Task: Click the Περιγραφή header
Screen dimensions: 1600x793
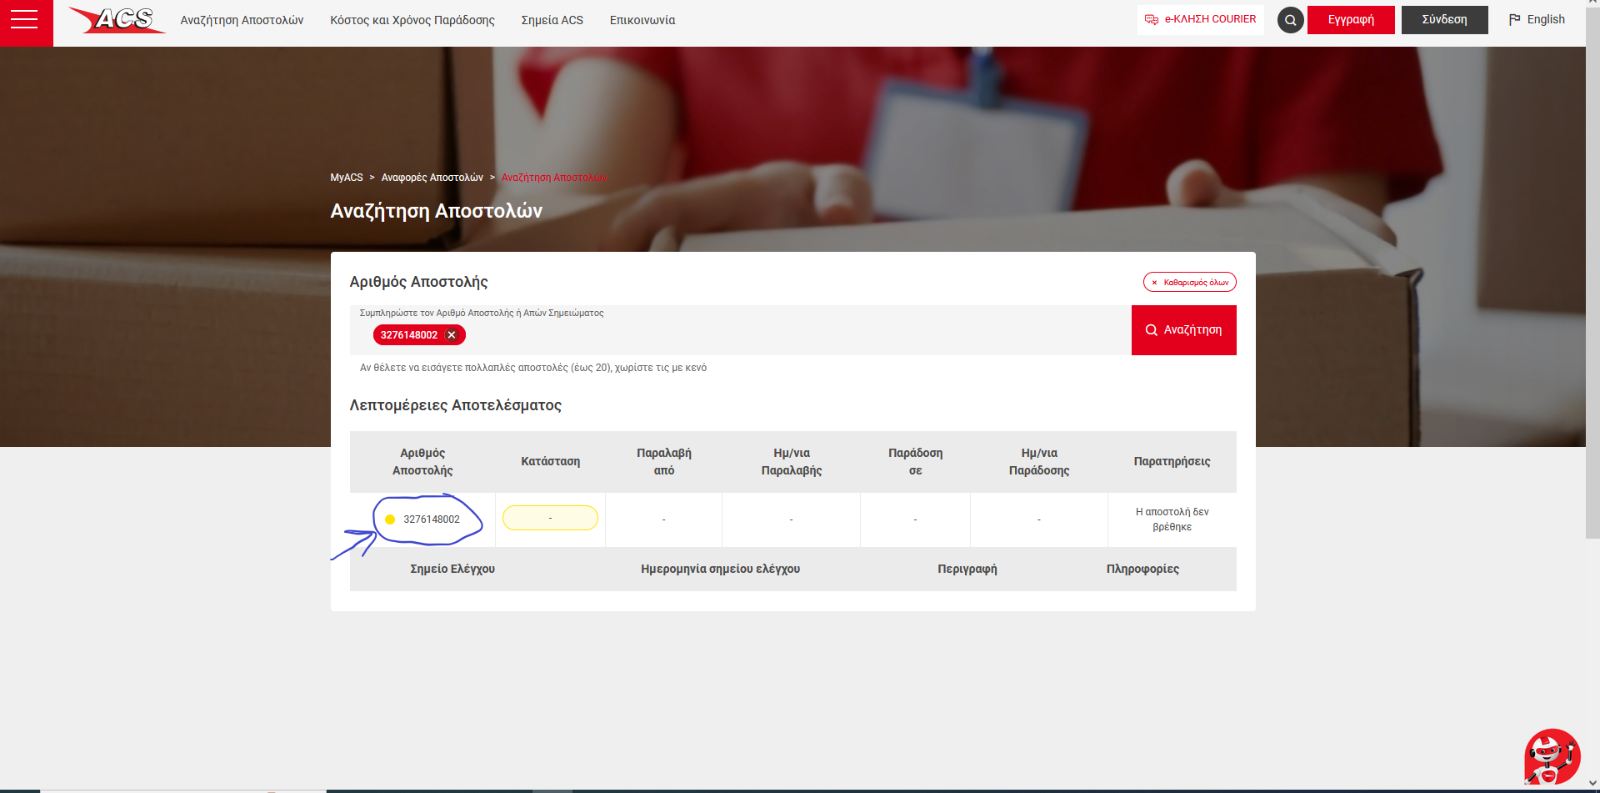Action: [x=967, y=569]
